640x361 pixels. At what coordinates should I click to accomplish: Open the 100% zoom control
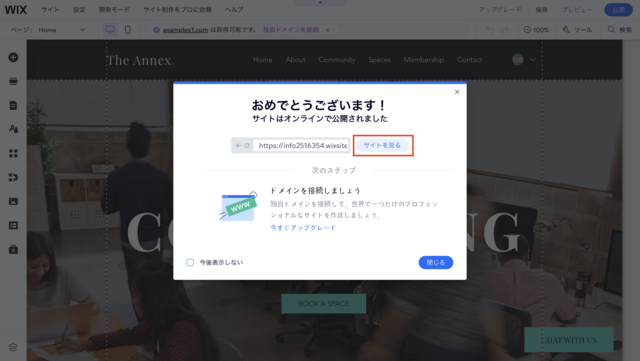point(536,30)
